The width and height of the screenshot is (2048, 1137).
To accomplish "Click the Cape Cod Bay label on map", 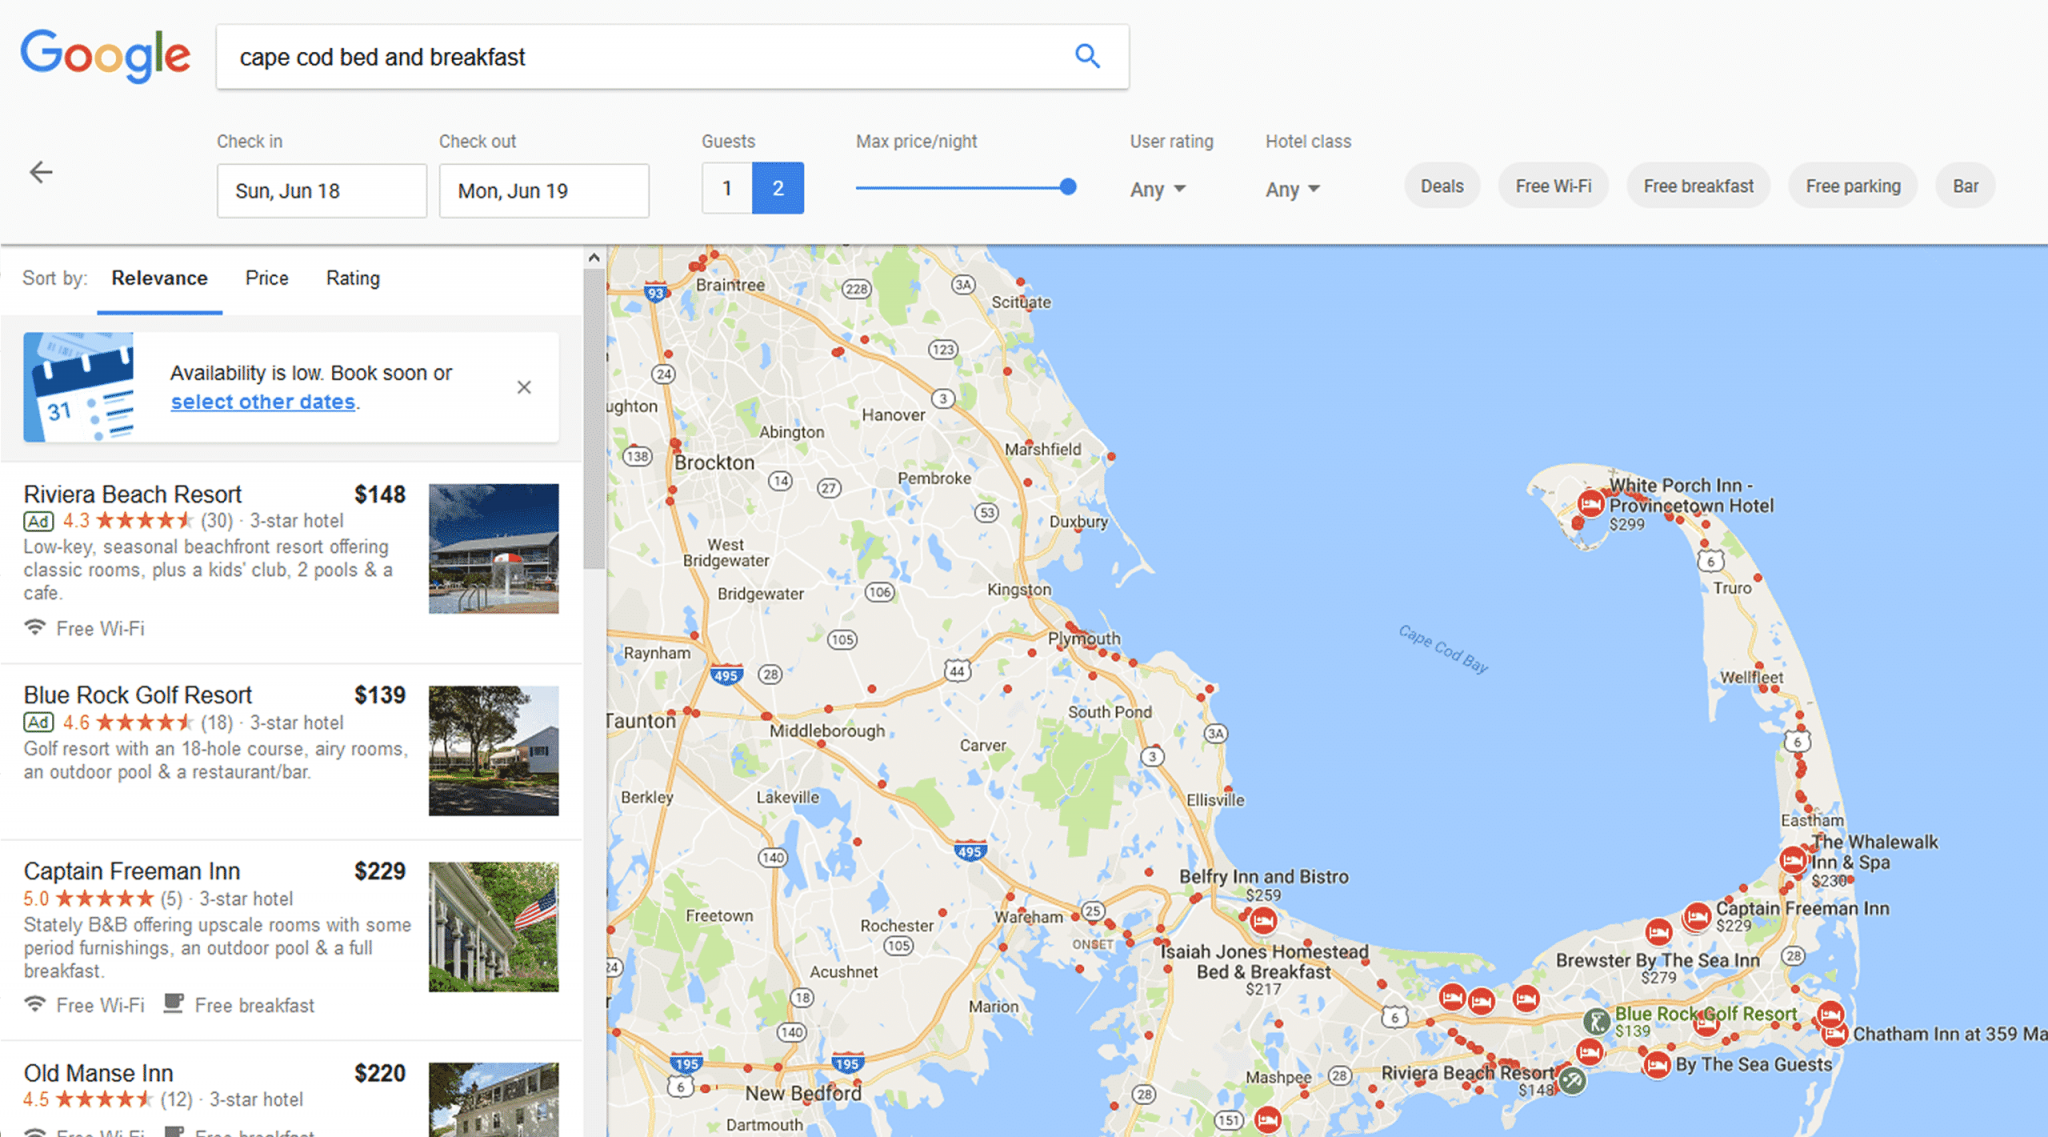I will 1443,649.
